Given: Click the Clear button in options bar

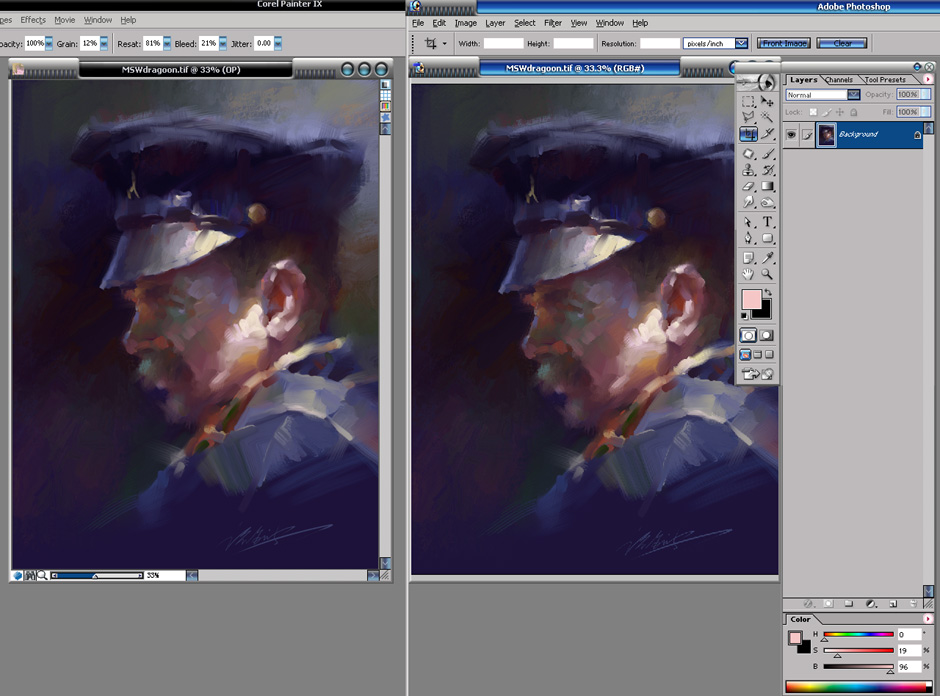Looking at the screenshot, I should click(842, 43).
